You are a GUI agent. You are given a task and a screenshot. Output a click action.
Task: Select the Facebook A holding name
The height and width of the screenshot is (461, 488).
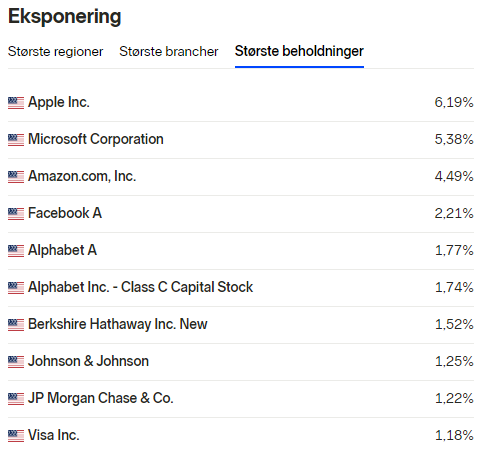pyautogui.click(x=65, y=213)
